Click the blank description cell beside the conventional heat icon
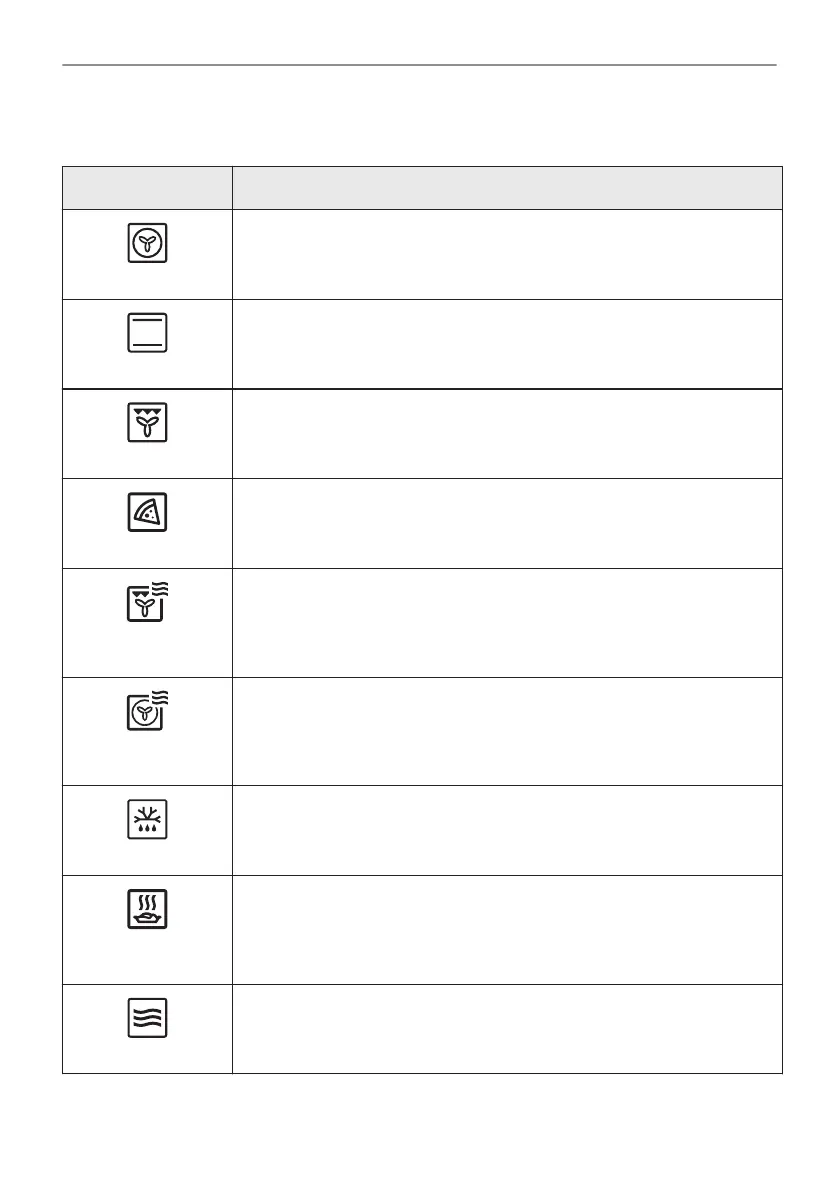This screenshot has height=1191, width=839. (x=507, y=343)
